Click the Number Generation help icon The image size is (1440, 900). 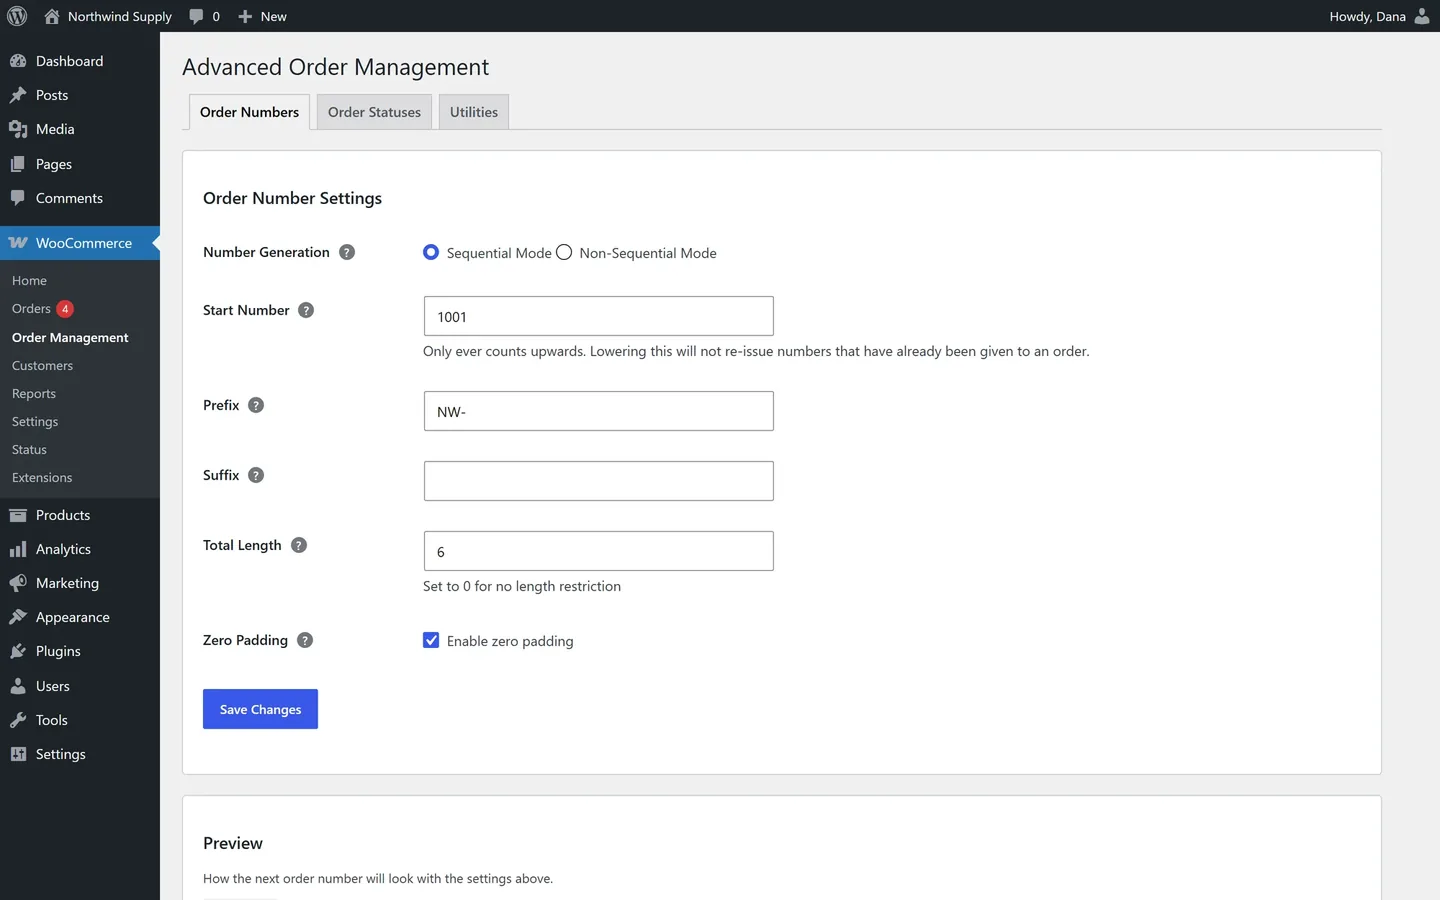tap(347, 252)
